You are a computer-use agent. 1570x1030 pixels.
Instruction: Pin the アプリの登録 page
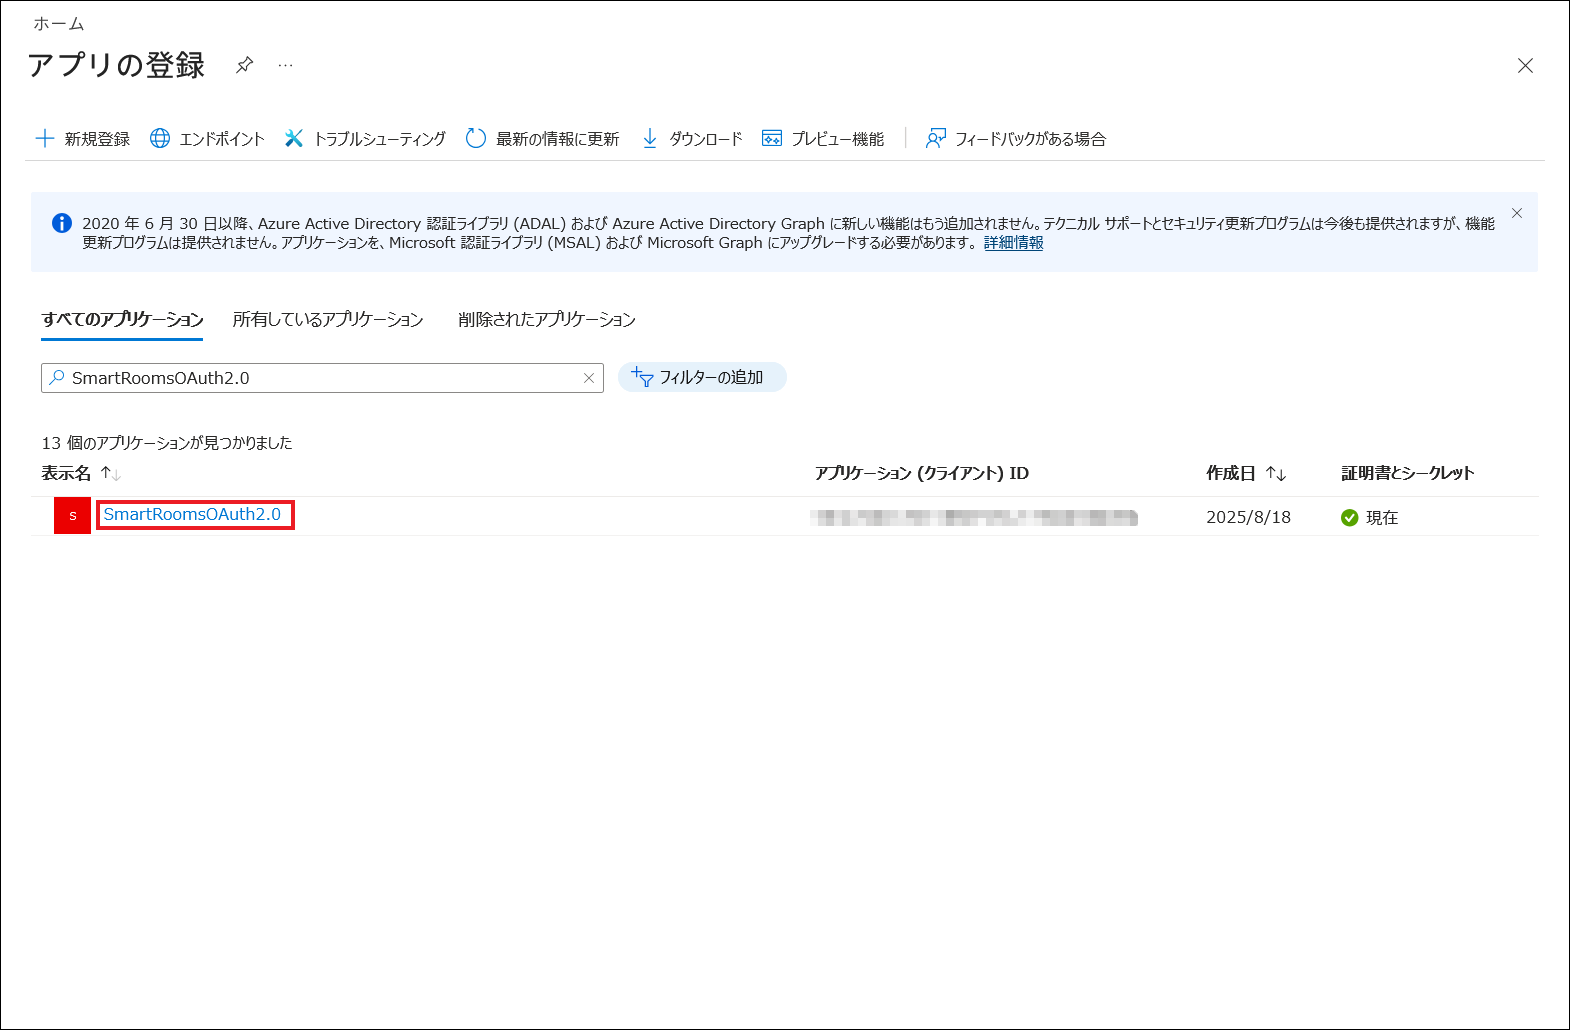[244, 65]
